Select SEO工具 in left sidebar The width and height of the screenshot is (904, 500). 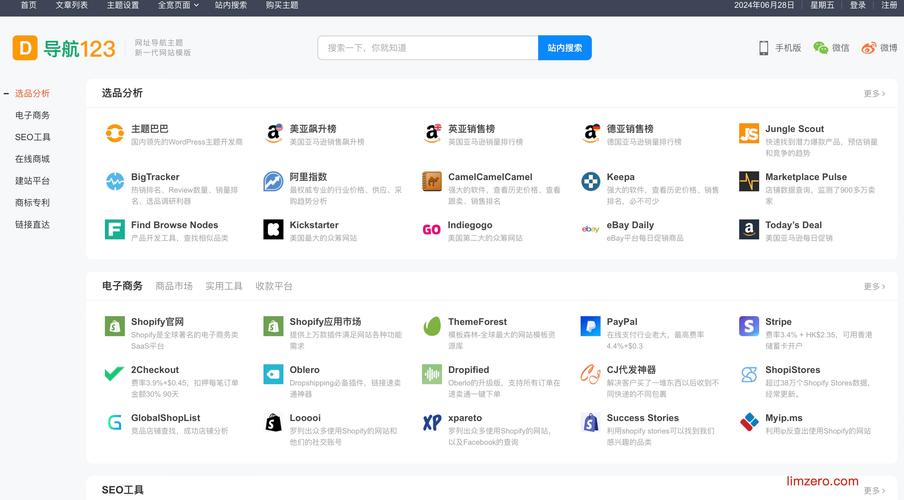(x=33, y=137)
